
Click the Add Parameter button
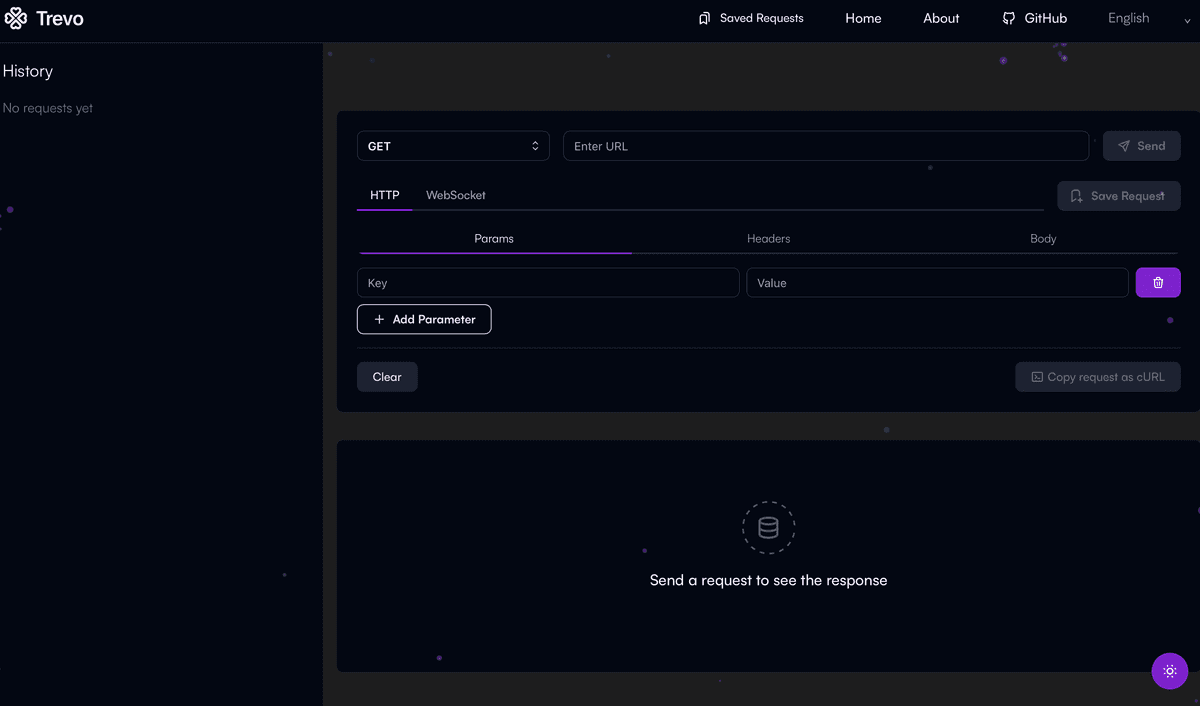(424, 319)
